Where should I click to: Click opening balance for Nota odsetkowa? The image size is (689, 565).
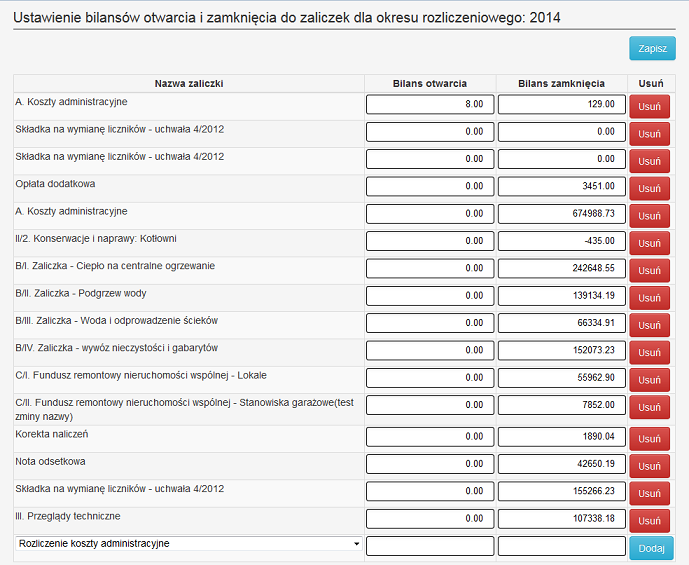[430, 464]
